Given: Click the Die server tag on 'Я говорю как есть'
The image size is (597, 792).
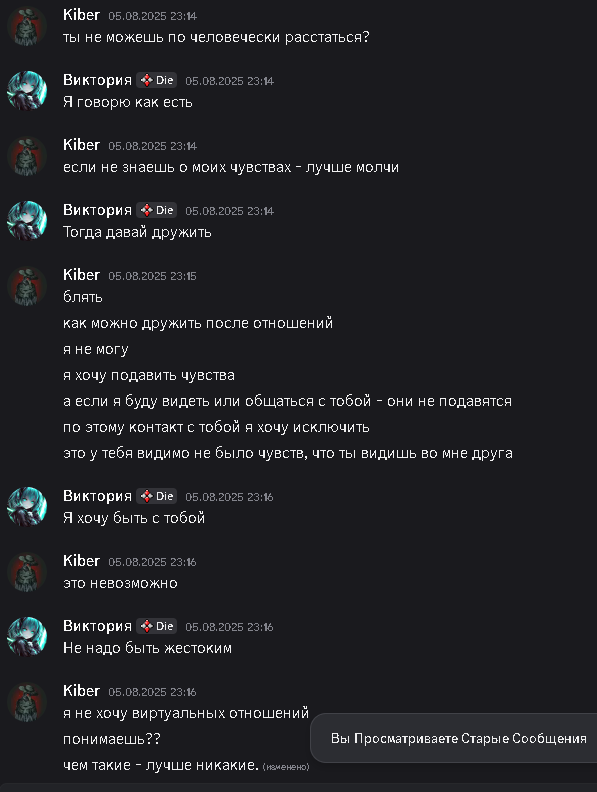Looking at the screenshot, I should (x=157, y=80).
